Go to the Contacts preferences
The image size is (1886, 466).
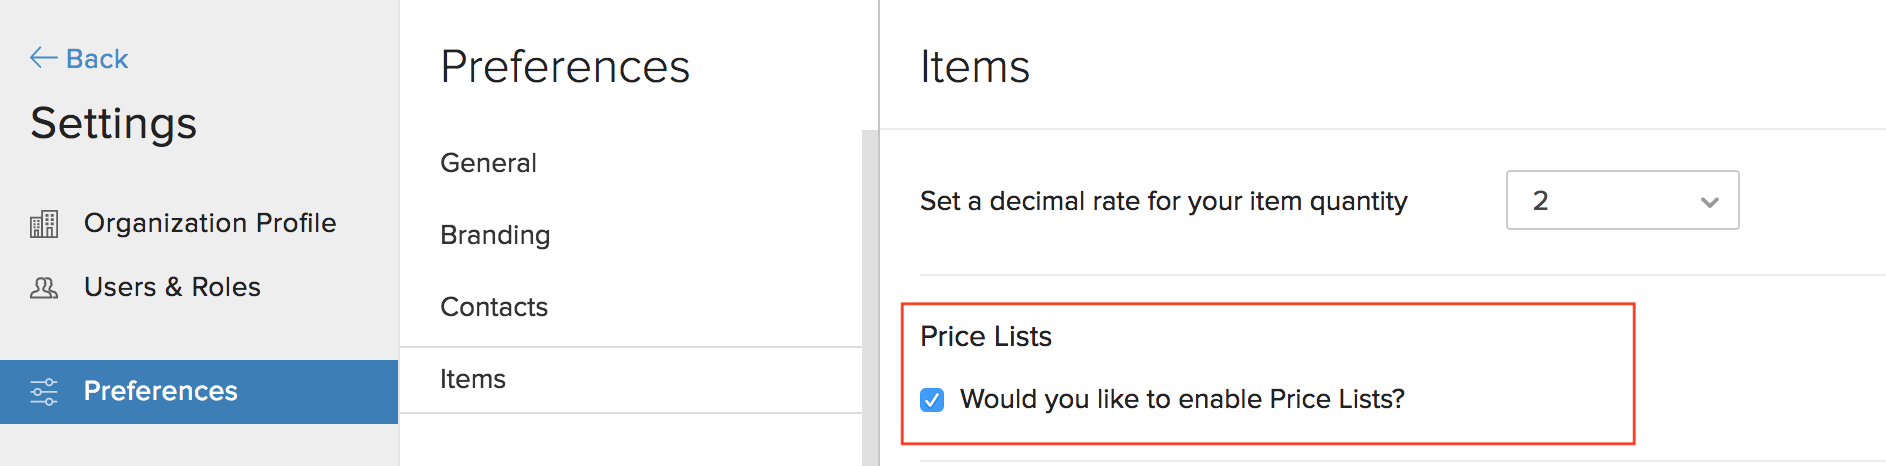pos(494,307)
